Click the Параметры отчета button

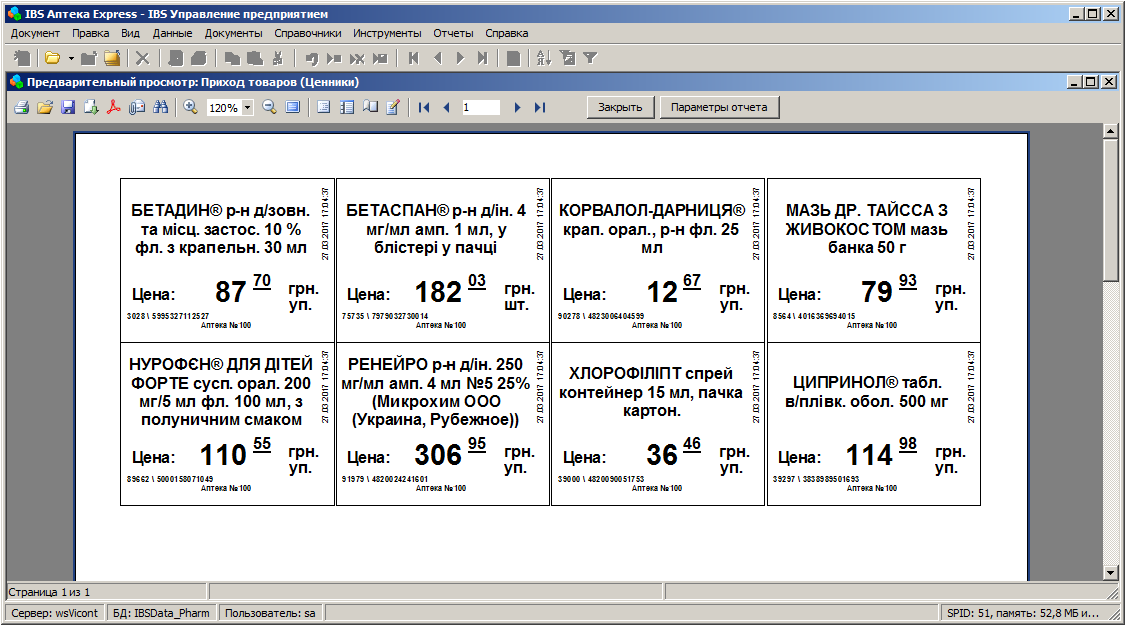[719, 107]
